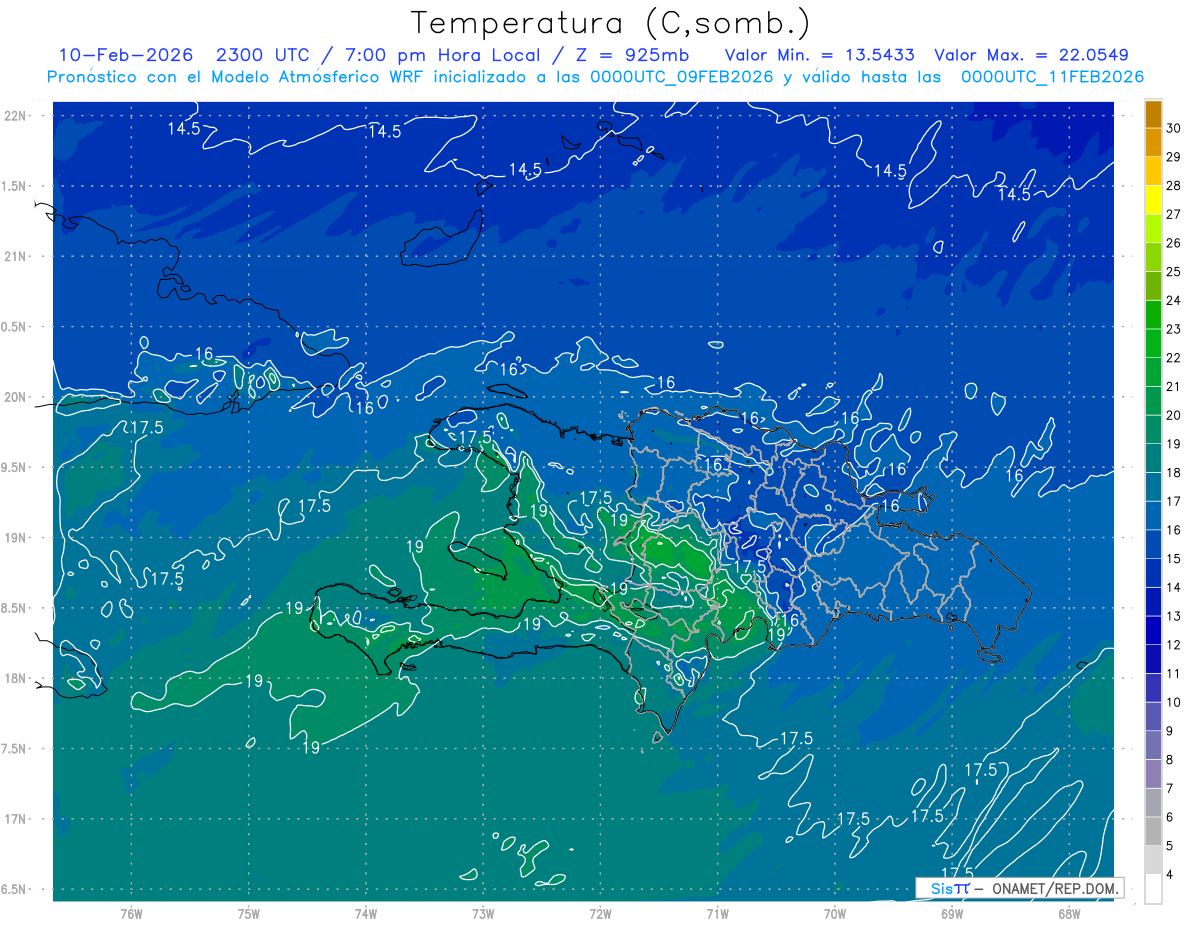Click the "8.5N" latitude axis label
The image size is (1200, 927).
(x=15, y=608)
